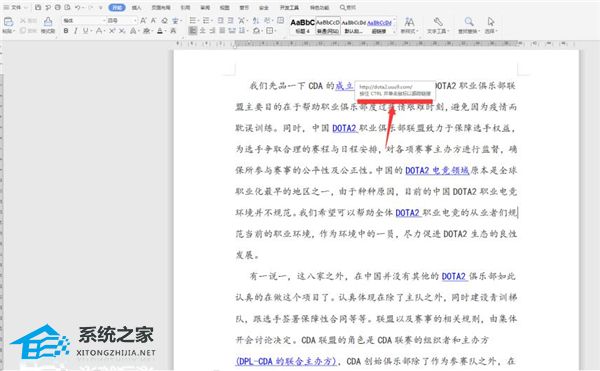Right align text with the align right icon

(212, 31)
